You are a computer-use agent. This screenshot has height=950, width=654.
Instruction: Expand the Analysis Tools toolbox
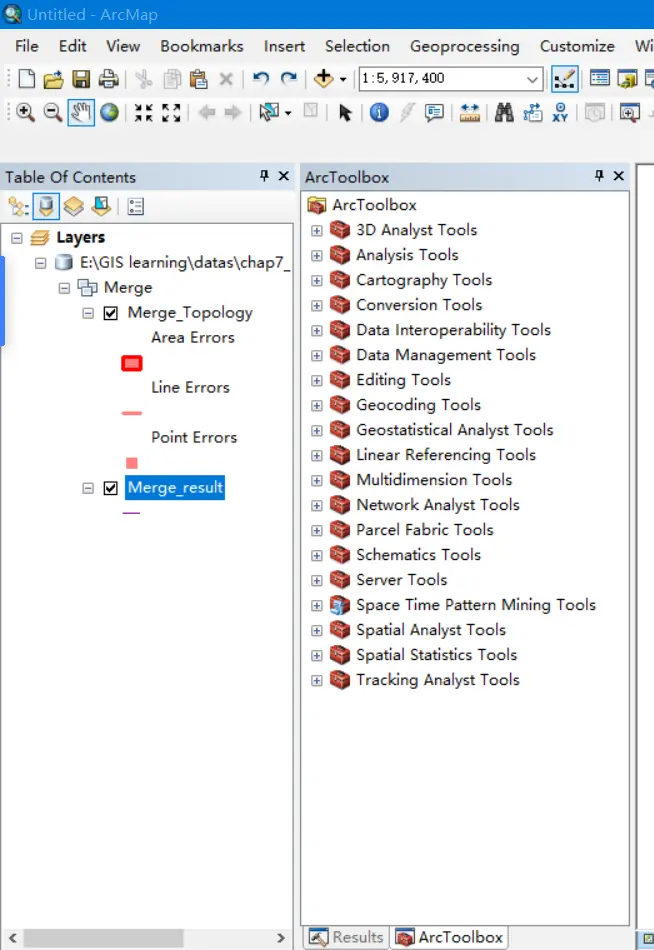(x=316, y=256)
